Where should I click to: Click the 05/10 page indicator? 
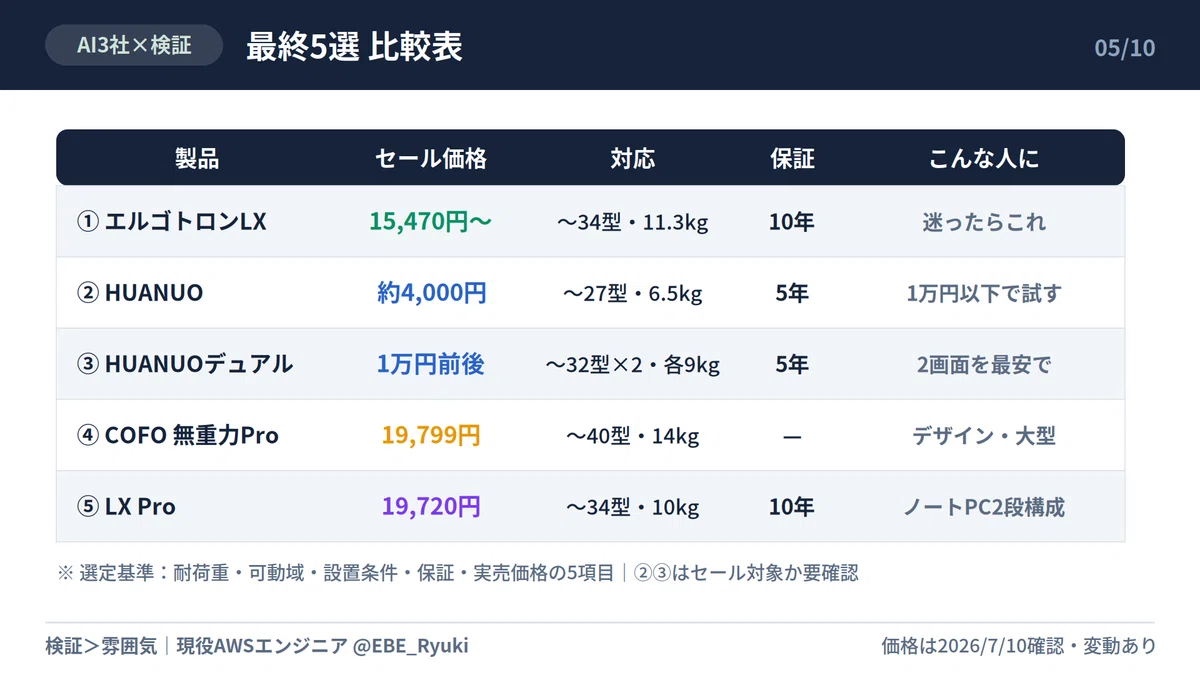(1125, 47)
